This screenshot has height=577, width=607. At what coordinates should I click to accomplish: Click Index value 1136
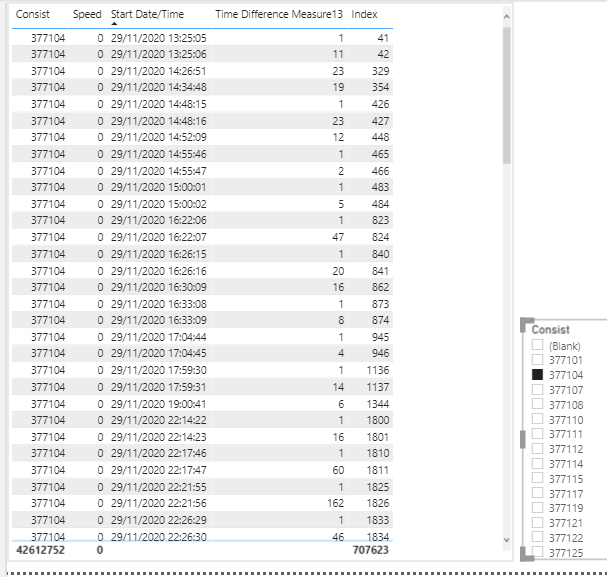378,370
